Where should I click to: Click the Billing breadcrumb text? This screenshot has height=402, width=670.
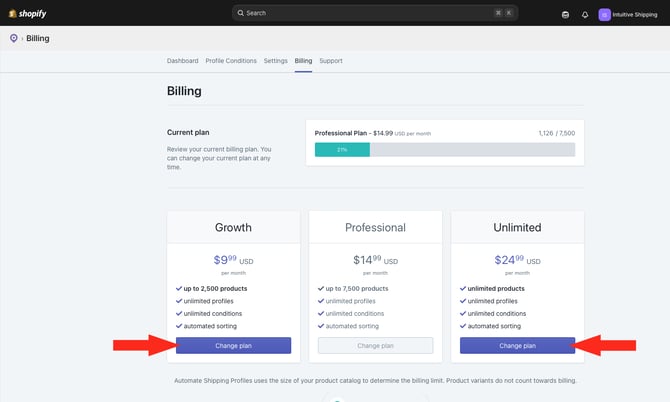pyautogui.click(x=38, y=38)
